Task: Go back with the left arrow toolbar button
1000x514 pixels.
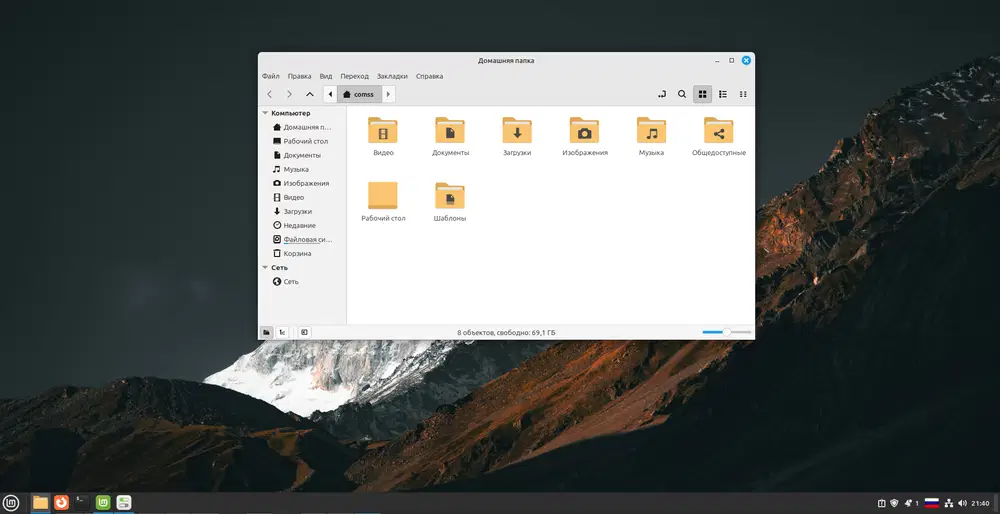Action: pos(269,94)
